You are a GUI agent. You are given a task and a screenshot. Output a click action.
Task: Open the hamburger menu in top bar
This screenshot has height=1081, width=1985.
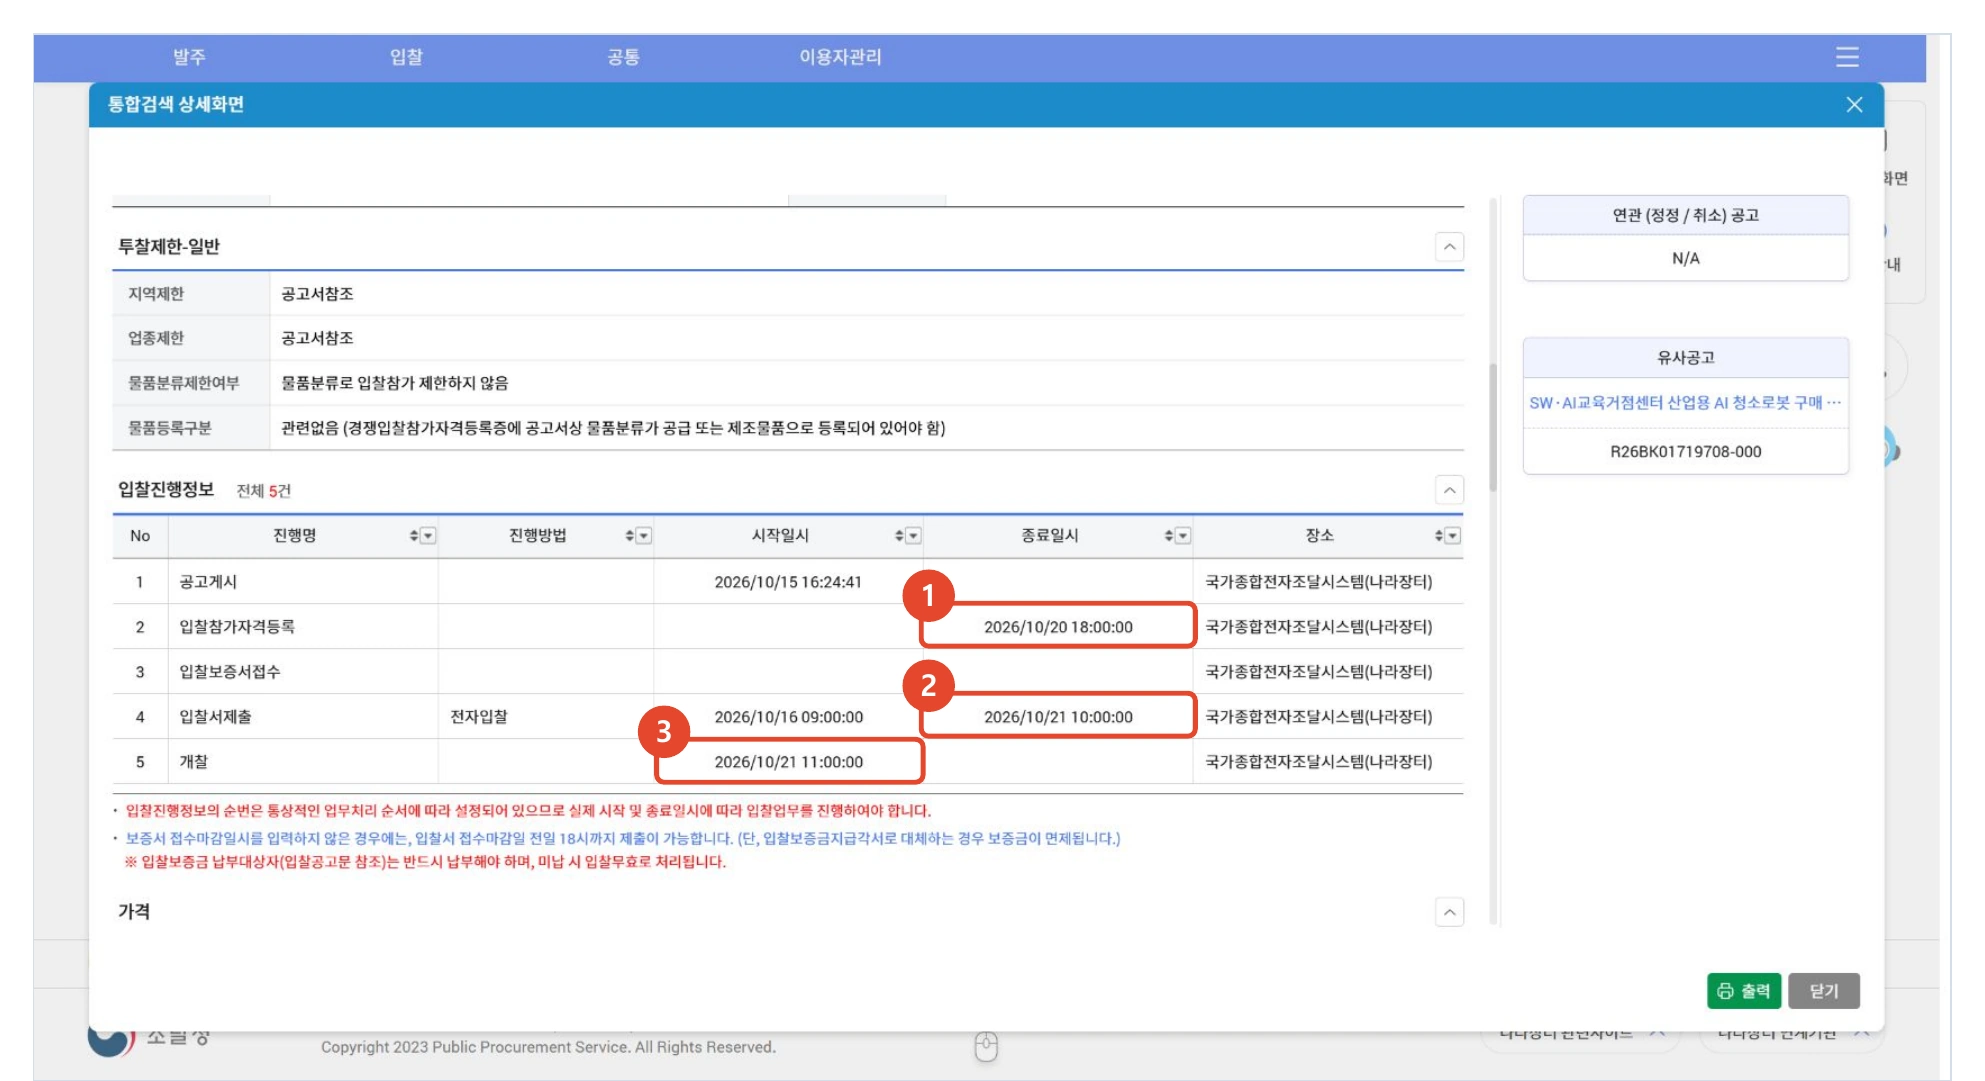click(x=1847, y=57)
